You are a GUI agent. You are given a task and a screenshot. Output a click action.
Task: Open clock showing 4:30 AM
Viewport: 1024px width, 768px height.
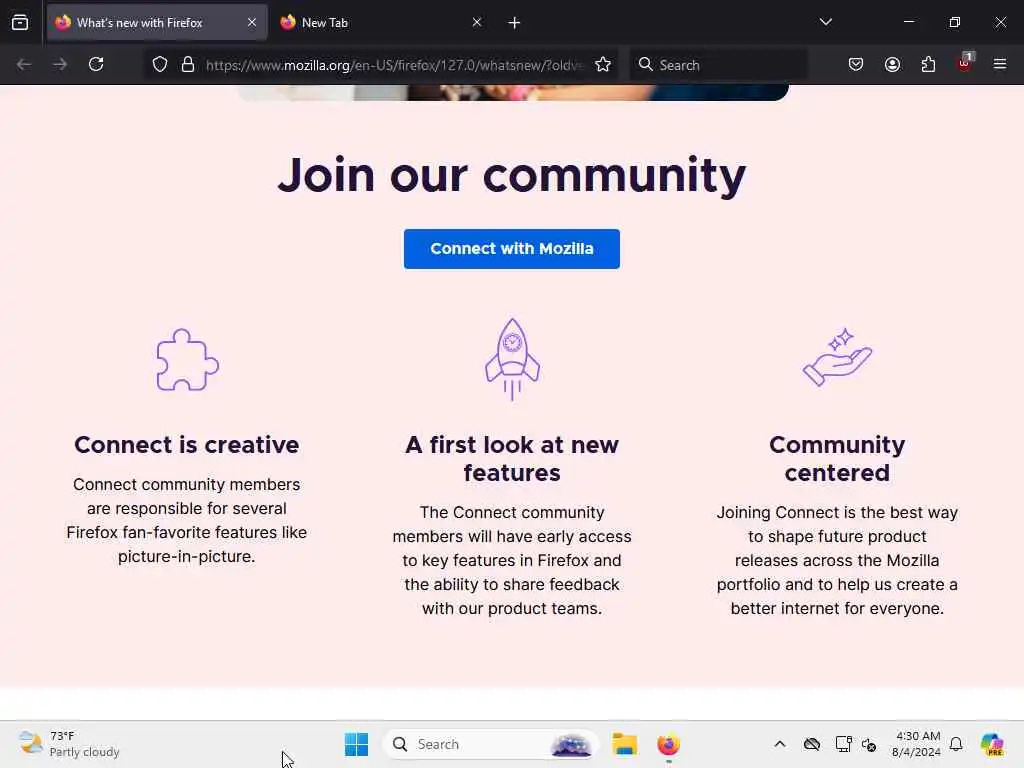point(916,744)
